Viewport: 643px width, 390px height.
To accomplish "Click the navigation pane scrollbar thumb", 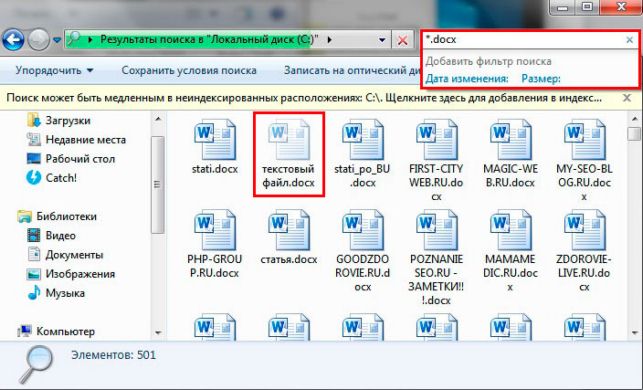I will point(157,185).
